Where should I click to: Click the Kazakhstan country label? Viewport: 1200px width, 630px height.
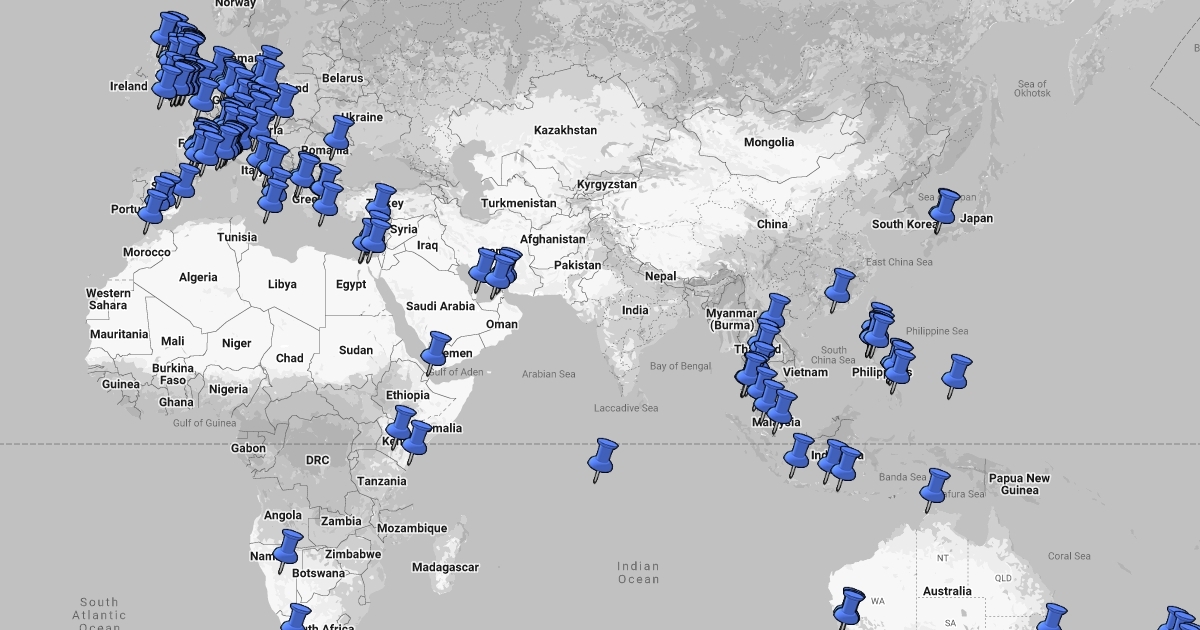pyautogui.click(x=565, y=130)
